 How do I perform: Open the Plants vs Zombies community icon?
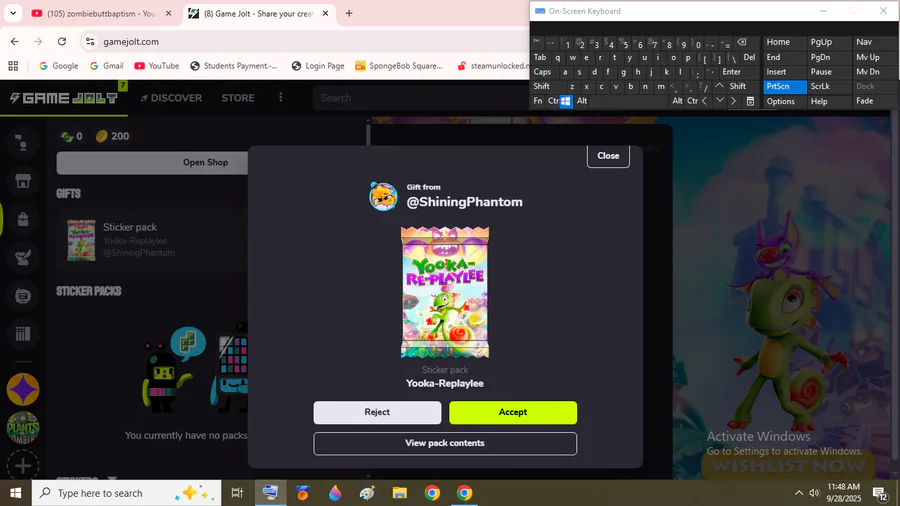23,428
